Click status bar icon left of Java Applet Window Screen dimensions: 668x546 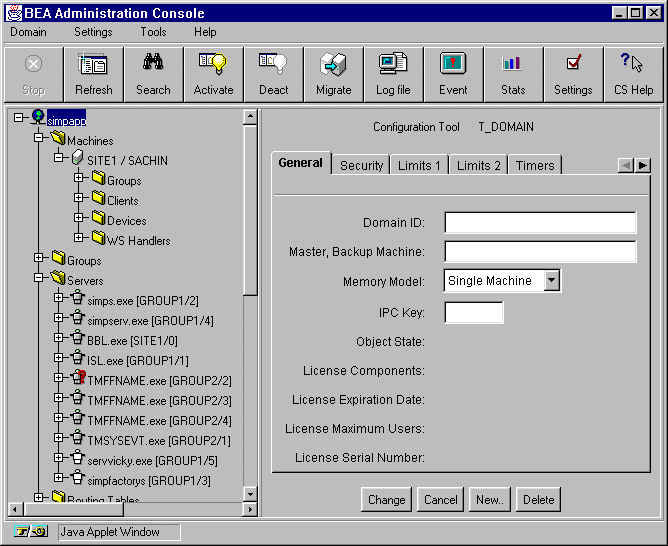(x=31, y=531)
